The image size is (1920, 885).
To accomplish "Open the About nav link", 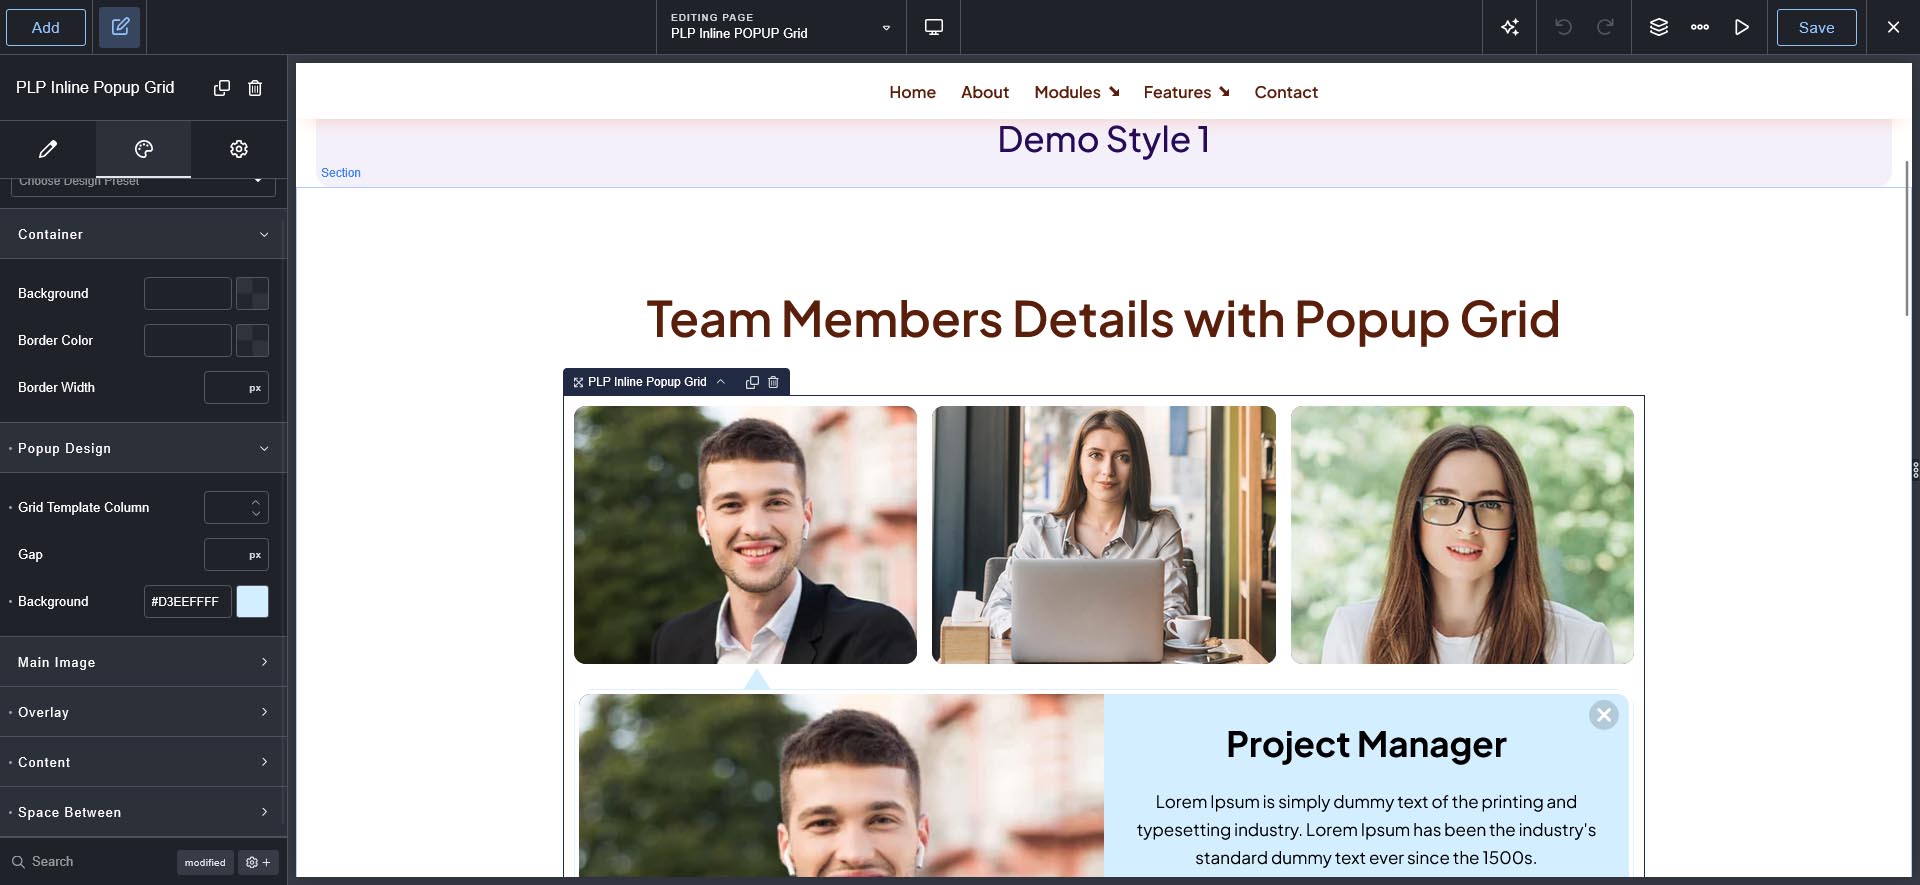I will pos(985,92).
